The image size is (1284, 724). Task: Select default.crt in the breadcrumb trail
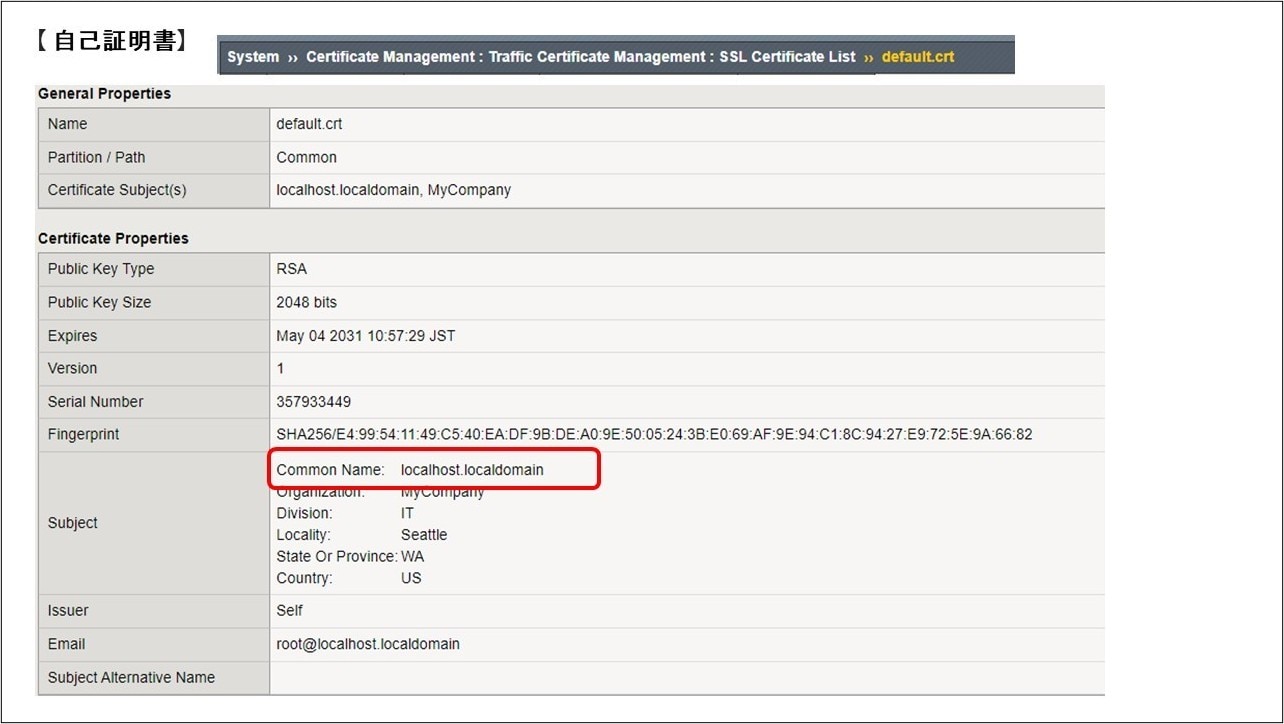[917, 57]
